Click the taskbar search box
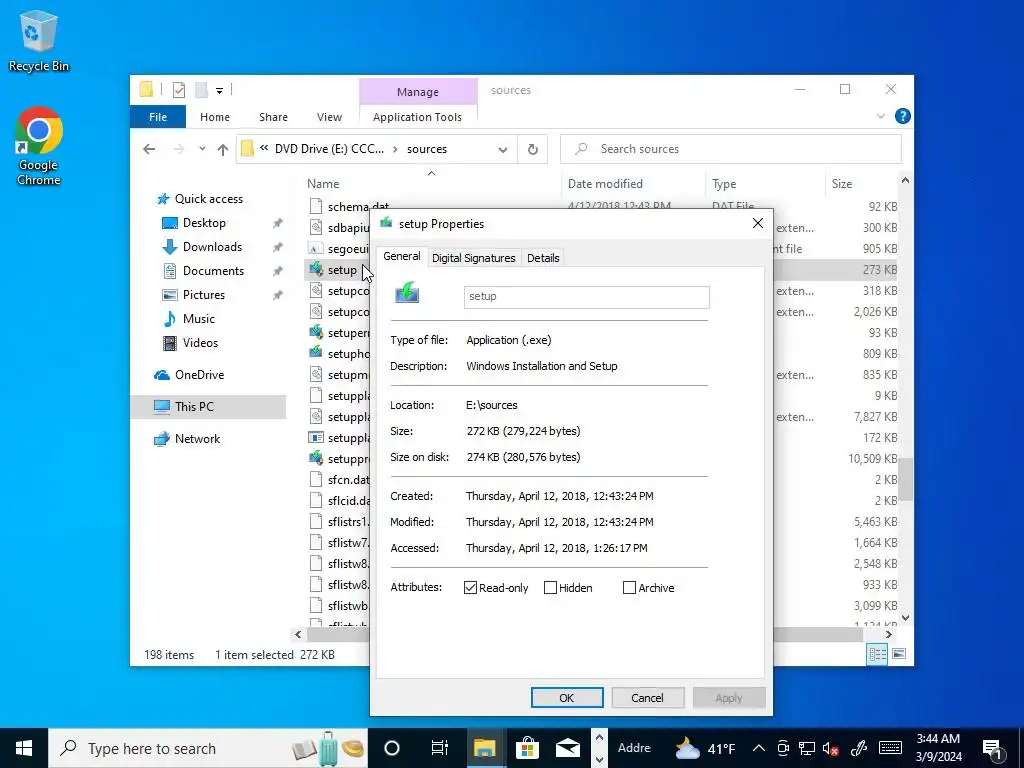Screen dimensions: 1024x768 pos(208,748)
